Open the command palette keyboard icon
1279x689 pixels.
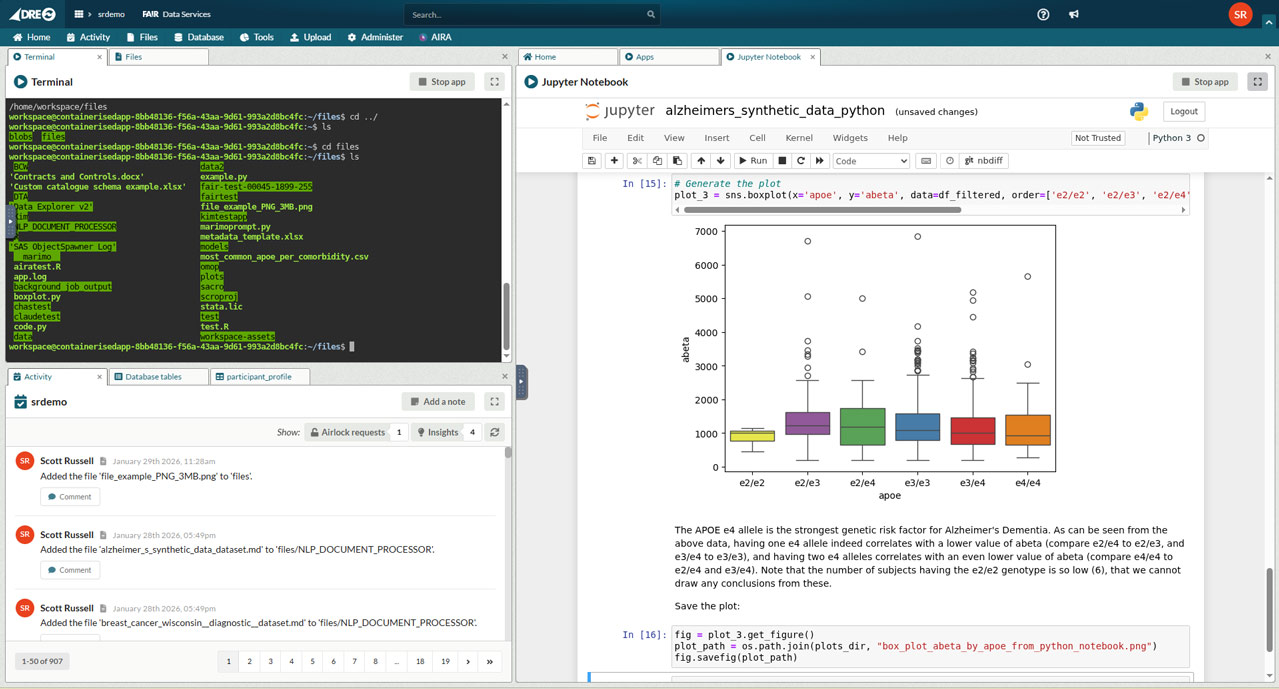pos(926,161)
